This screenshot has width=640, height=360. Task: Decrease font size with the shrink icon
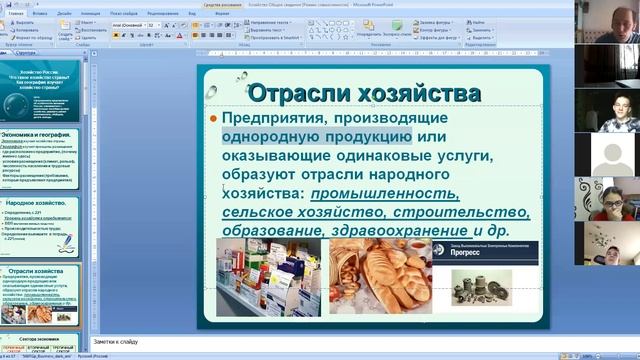(x=173, y=25)
